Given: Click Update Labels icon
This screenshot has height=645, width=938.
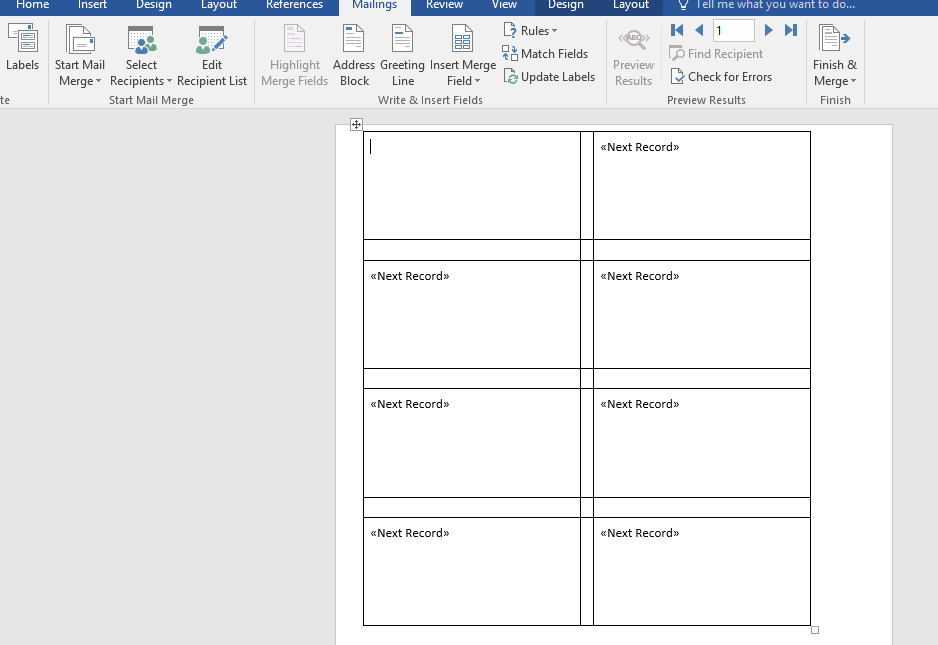Looking at the screenshot, I should [x=510, y=77].
